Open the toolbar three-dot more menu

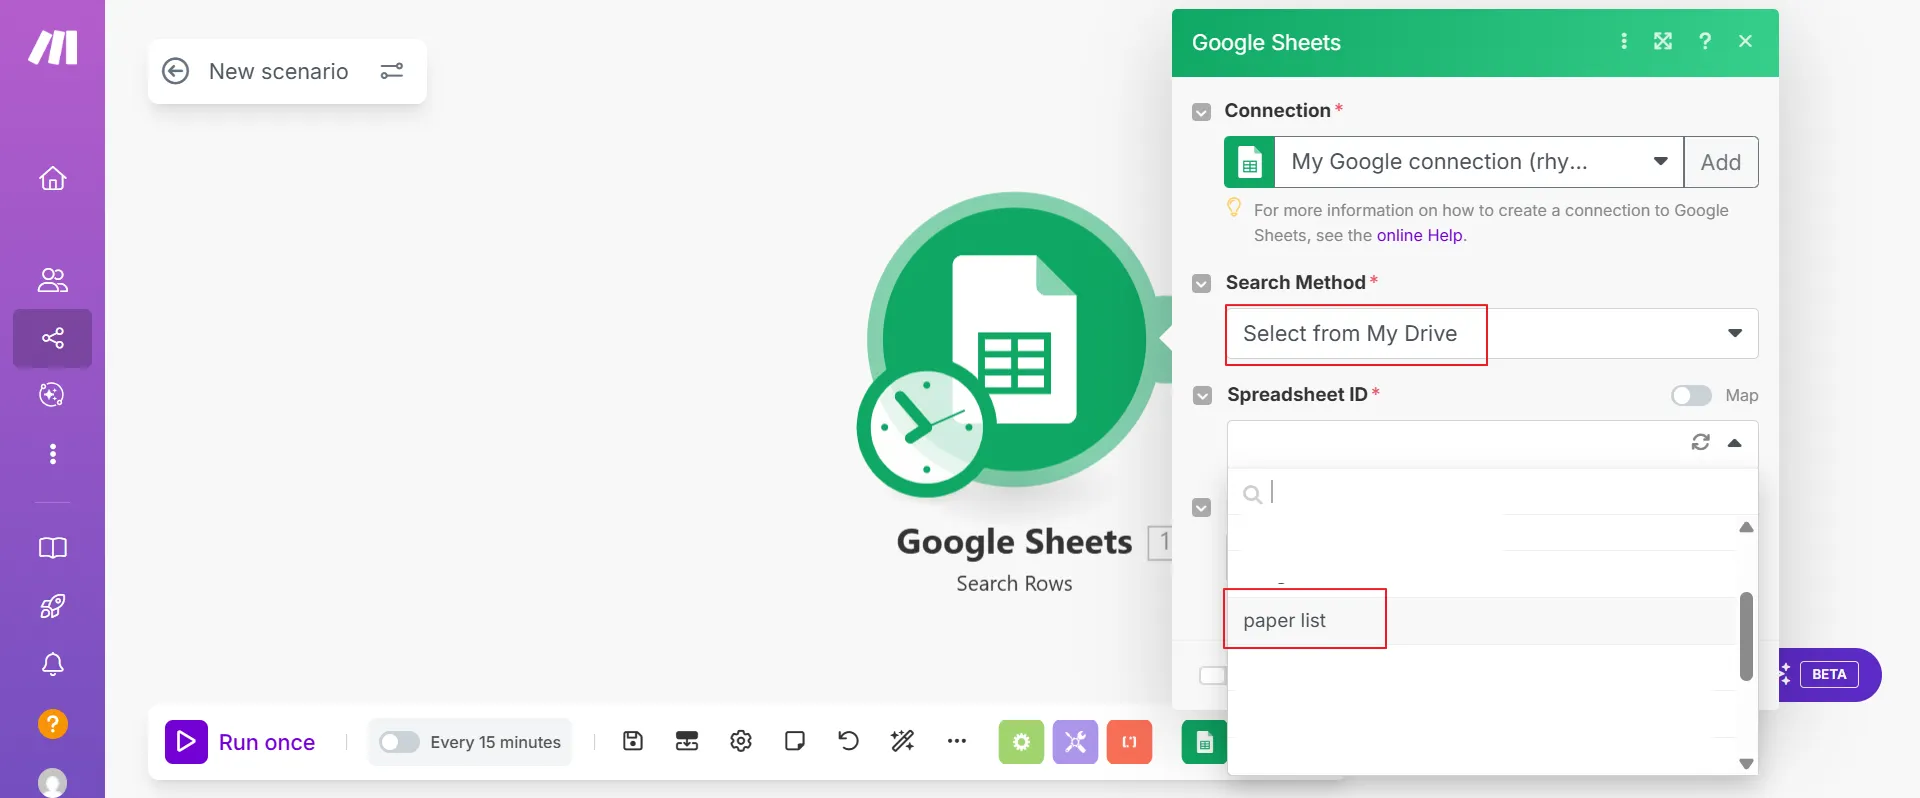[957, 741]
